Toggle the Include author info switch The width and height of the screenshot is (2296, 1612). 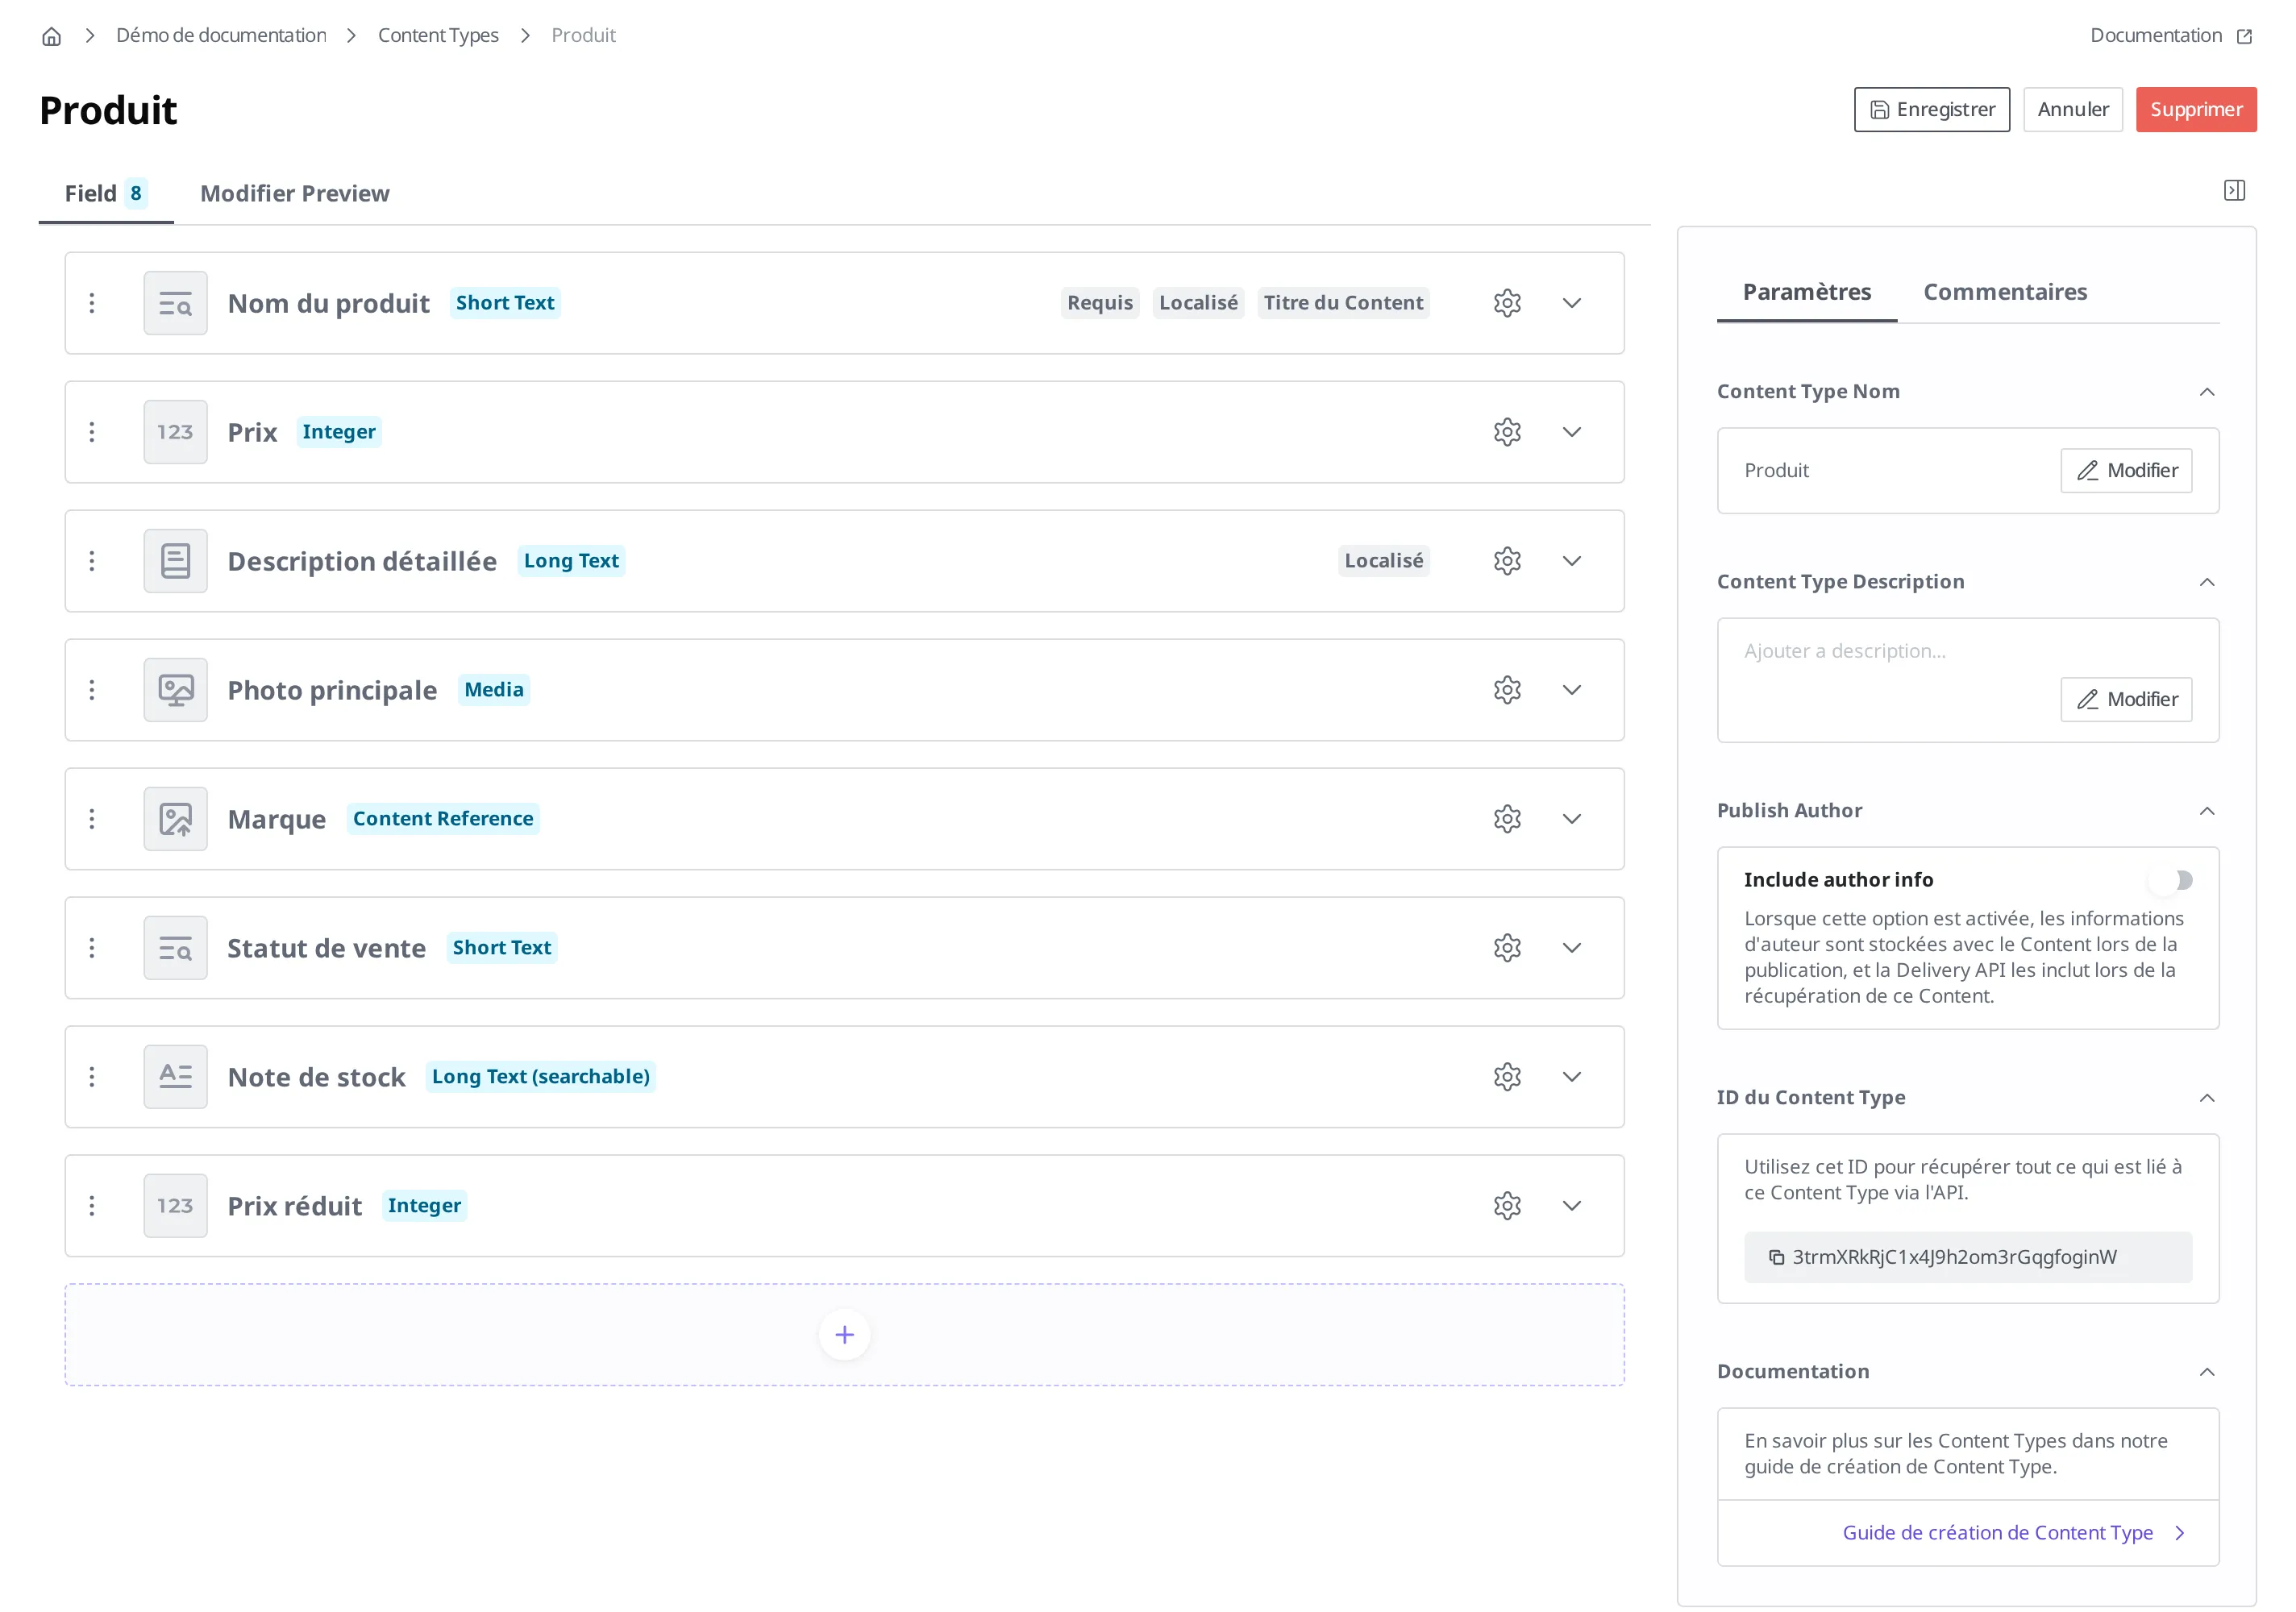pos(2170,880)
